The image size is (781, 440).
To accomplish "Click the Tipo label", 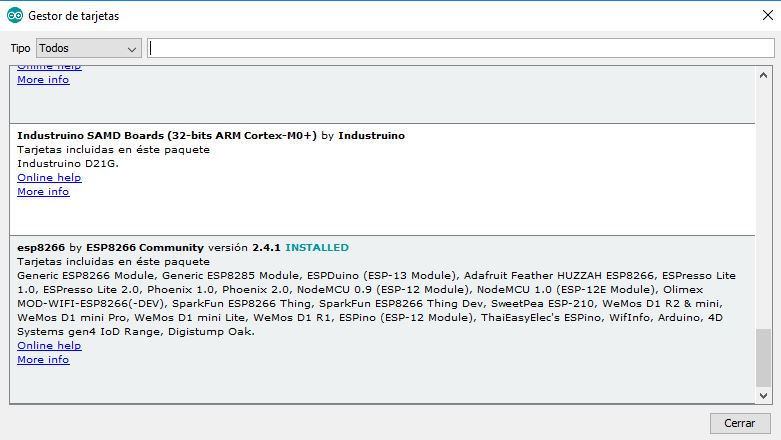I will pos(20,48).
